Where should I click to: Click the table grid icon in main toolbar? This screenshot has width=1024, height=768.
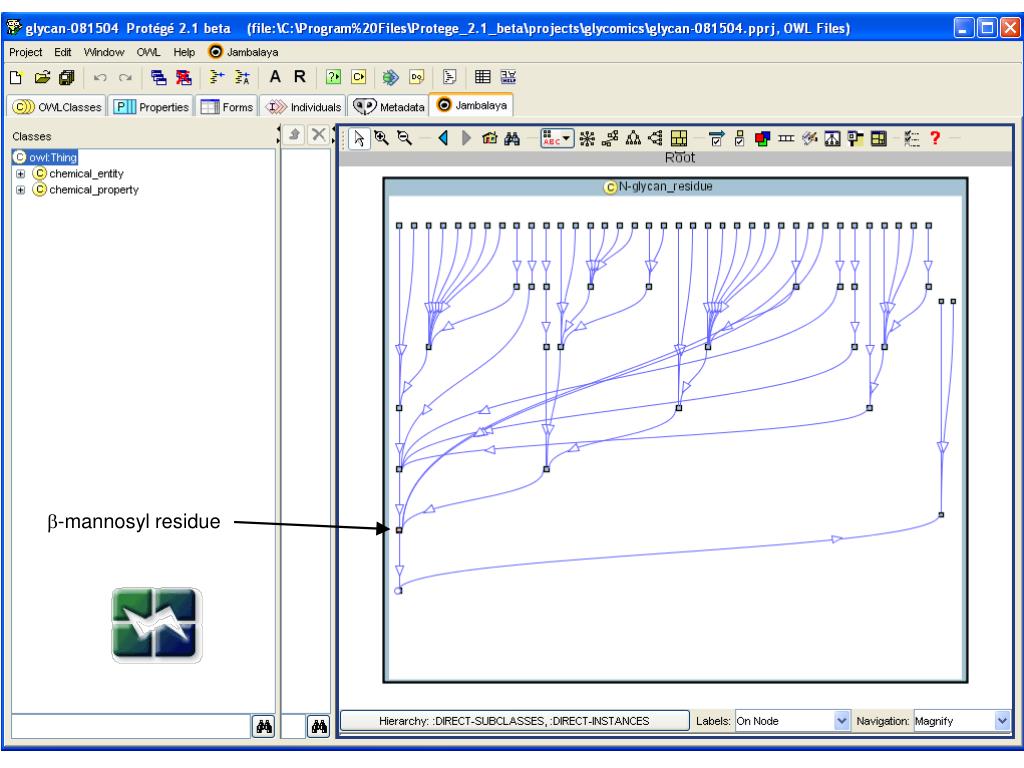tap(483, 77)
